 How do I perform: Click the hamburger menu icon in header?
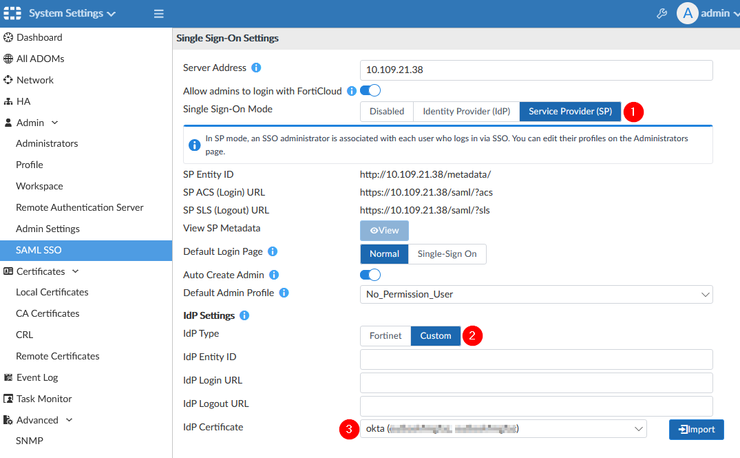click(x=159, y=14)
